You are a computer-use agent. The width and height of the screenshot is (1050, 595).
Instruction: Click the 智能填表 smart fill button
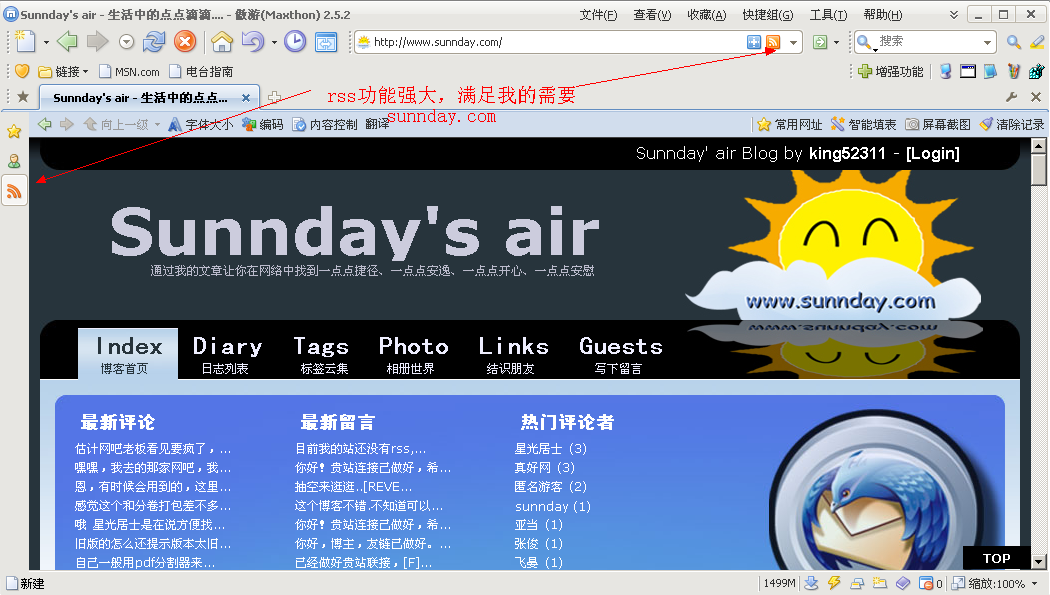pos(863,124)
